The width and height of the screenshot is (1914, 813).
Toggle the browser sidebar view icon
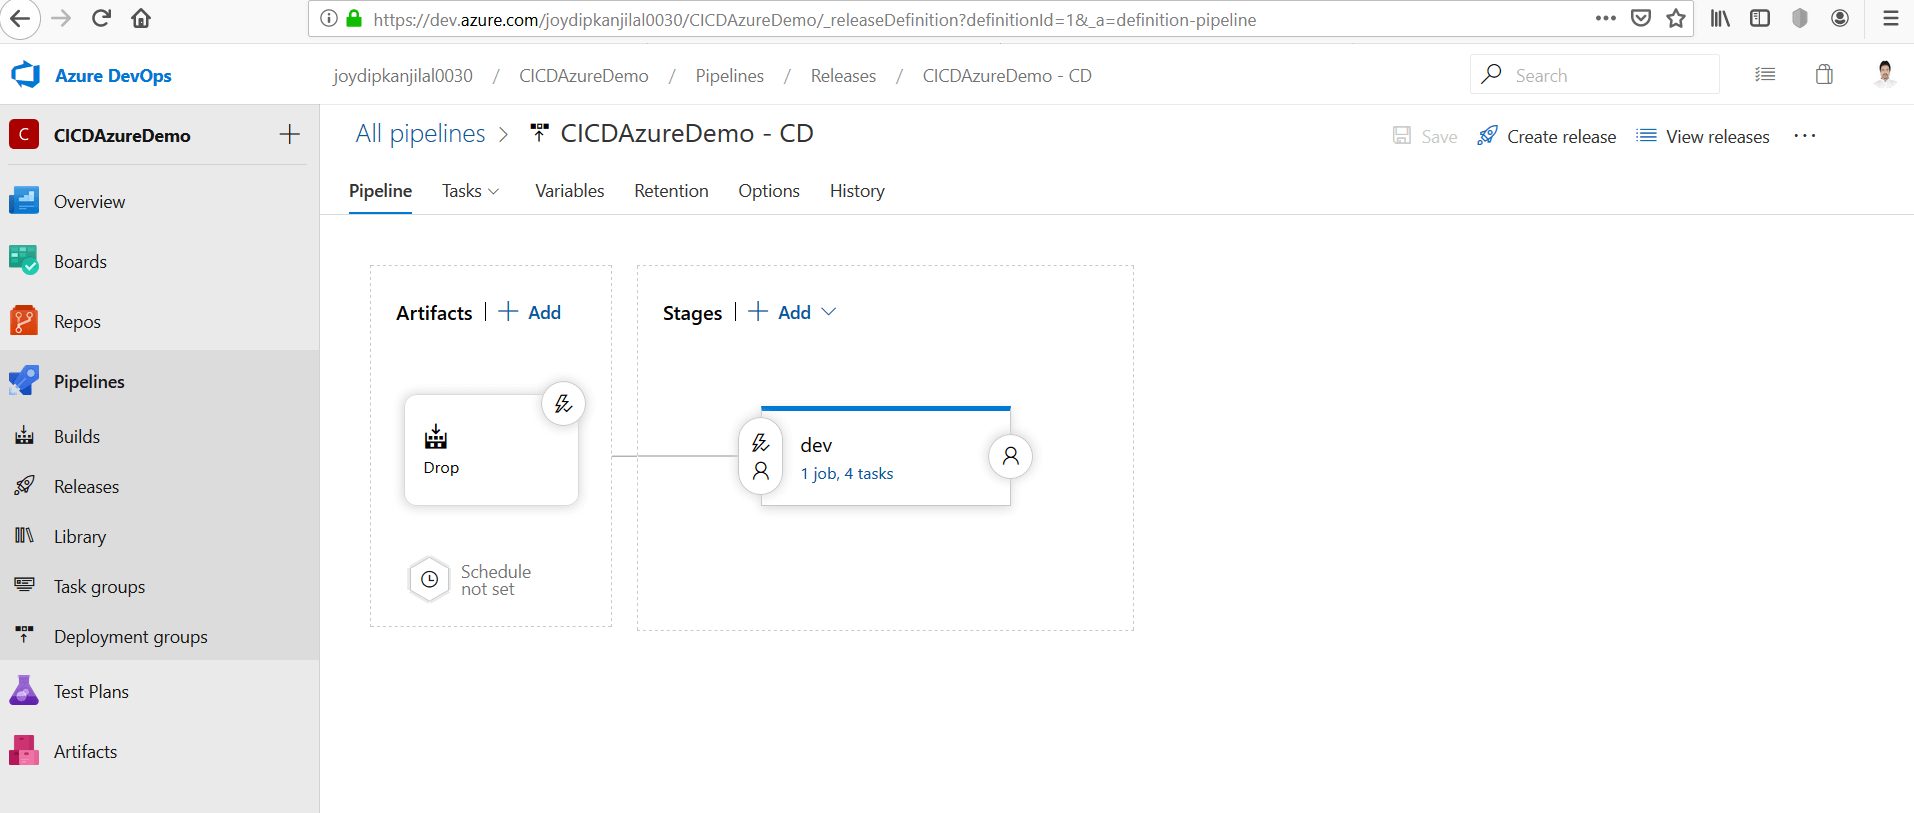(1760, 18)
